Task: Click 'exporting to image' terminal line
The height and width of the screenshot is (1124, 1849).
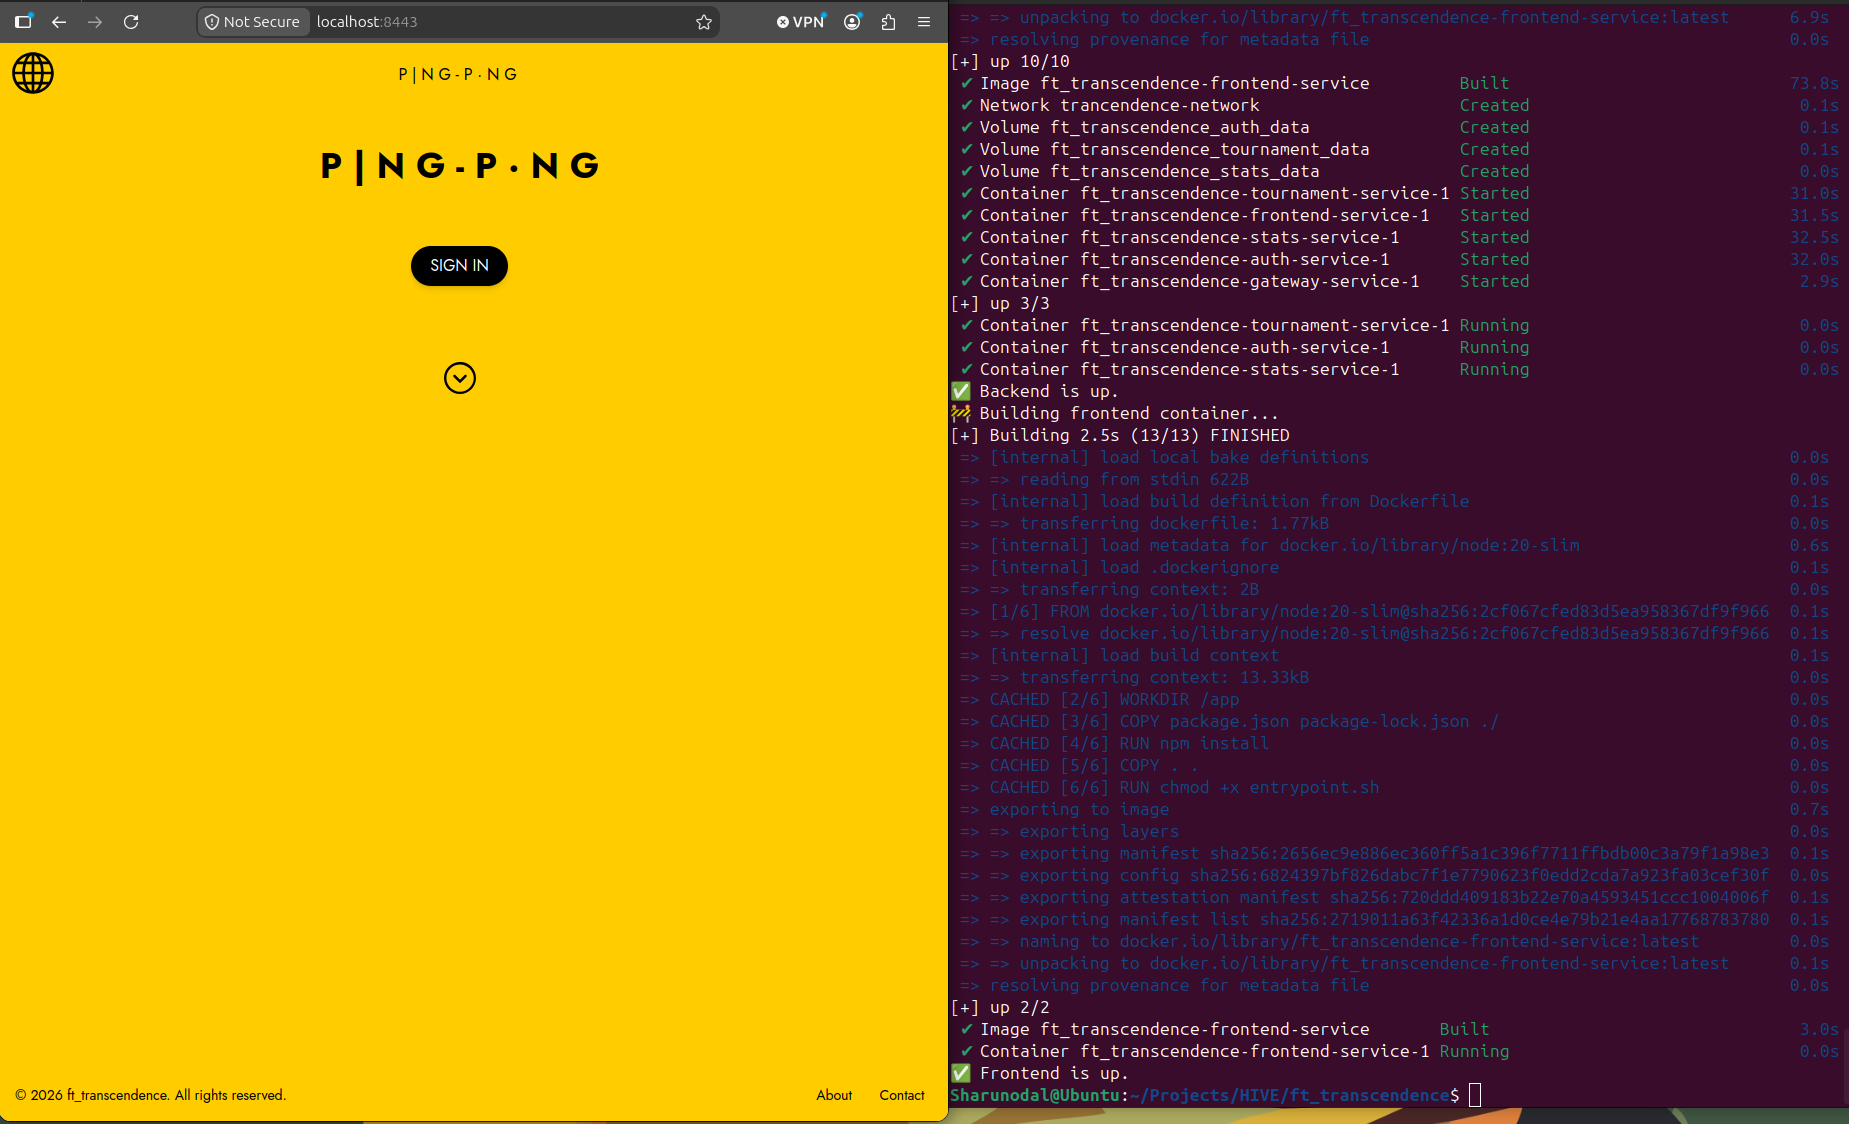Action: pos(1079,809)
